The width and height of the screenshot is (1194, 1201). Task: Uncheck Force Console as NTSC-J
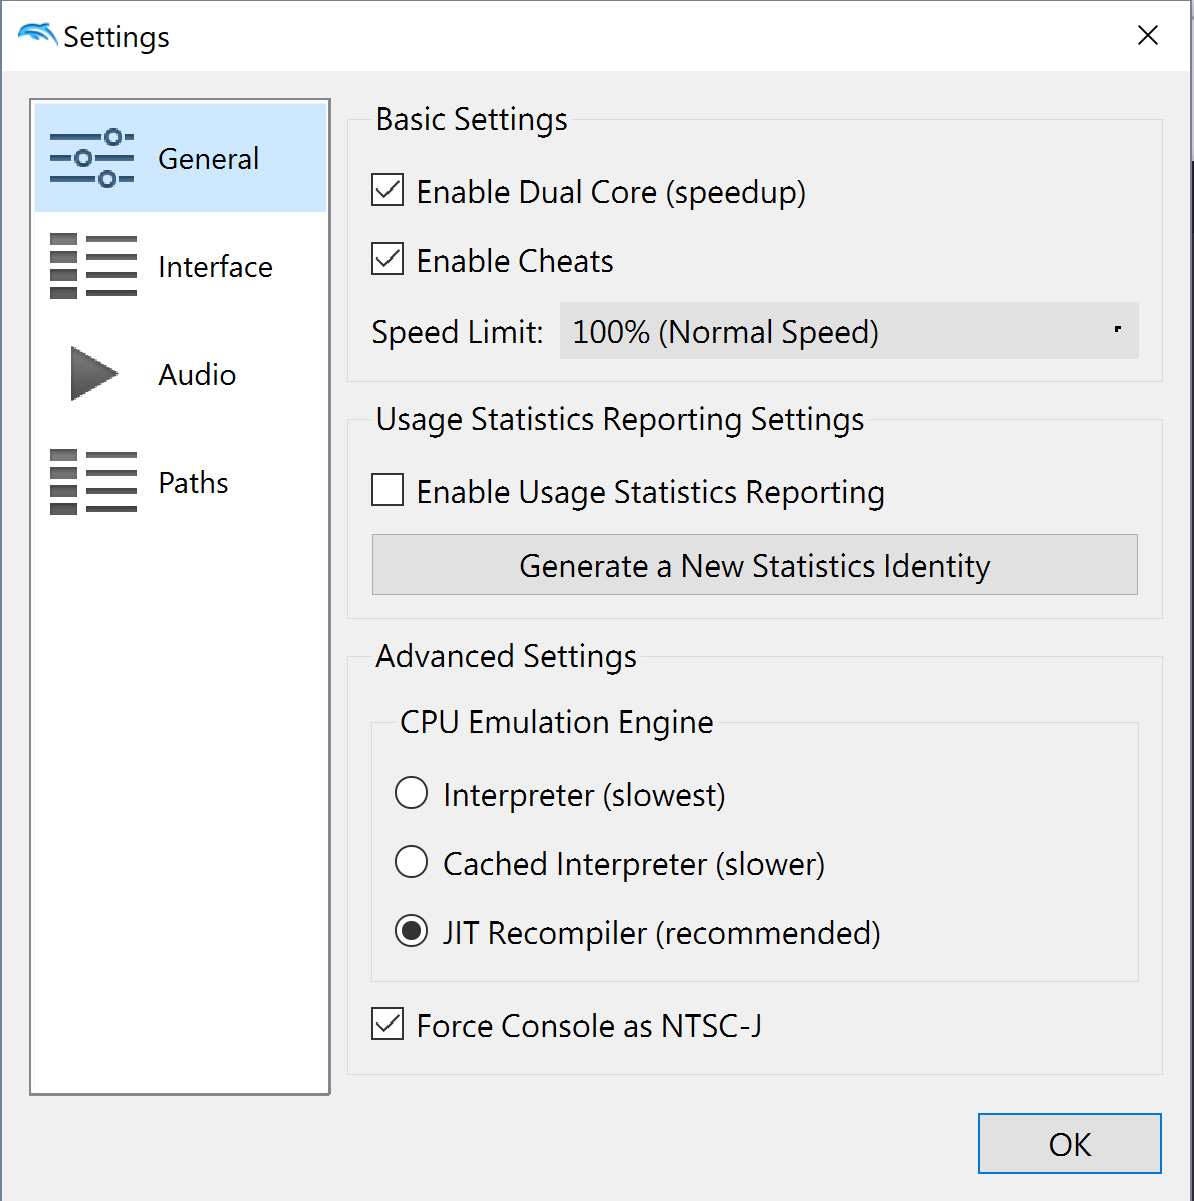coord(388,1024)
